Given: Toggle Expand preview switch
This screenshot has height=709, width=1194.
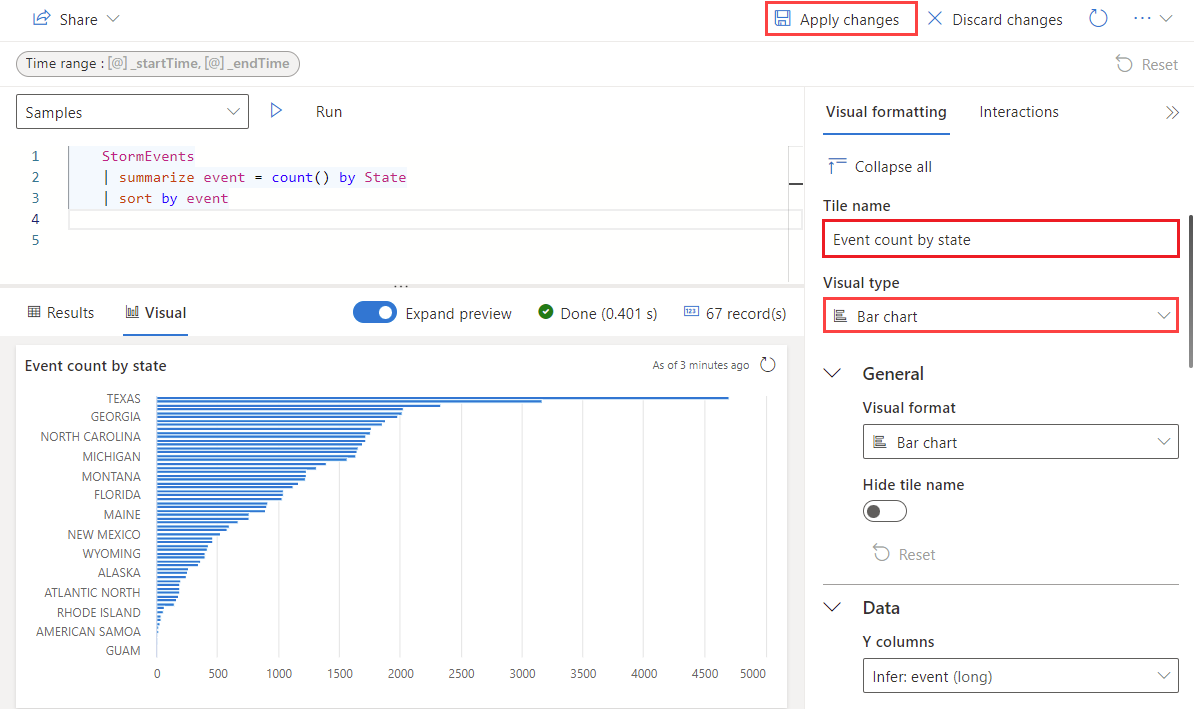Looking at the screenshot, I should 375,313.
